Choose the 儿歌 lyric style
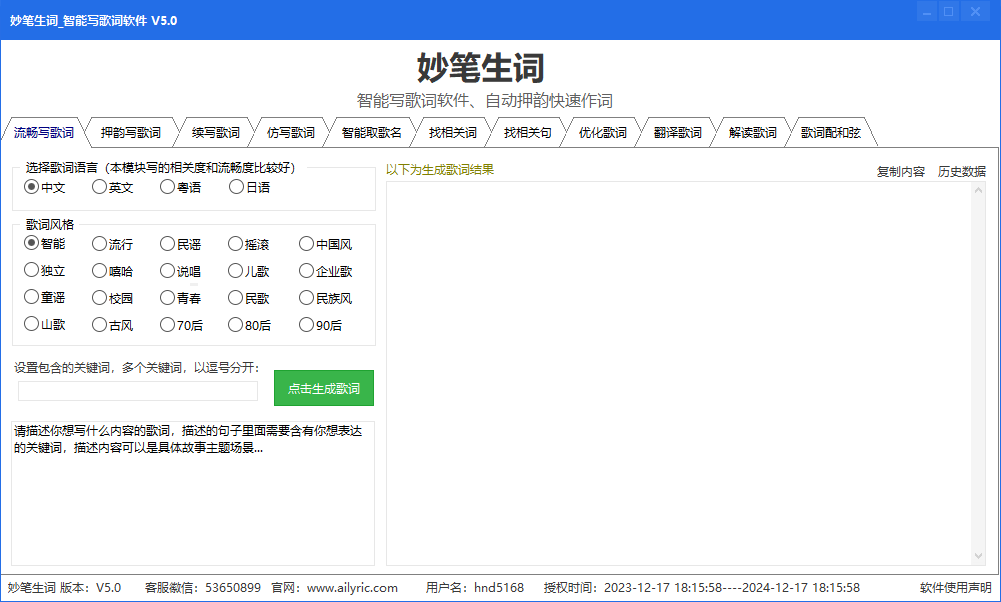Viewport: 1001px width, 602px height. [249, 271]
